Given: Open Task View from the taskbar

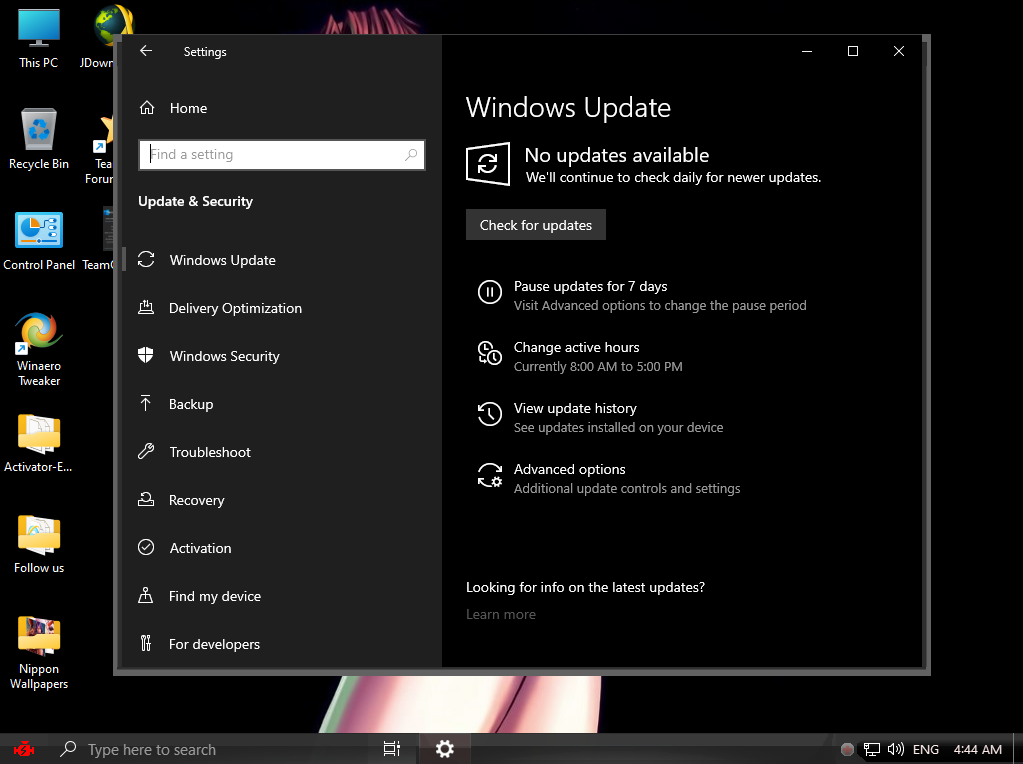Looking at the screenshot, I should [x=392, y=748].
